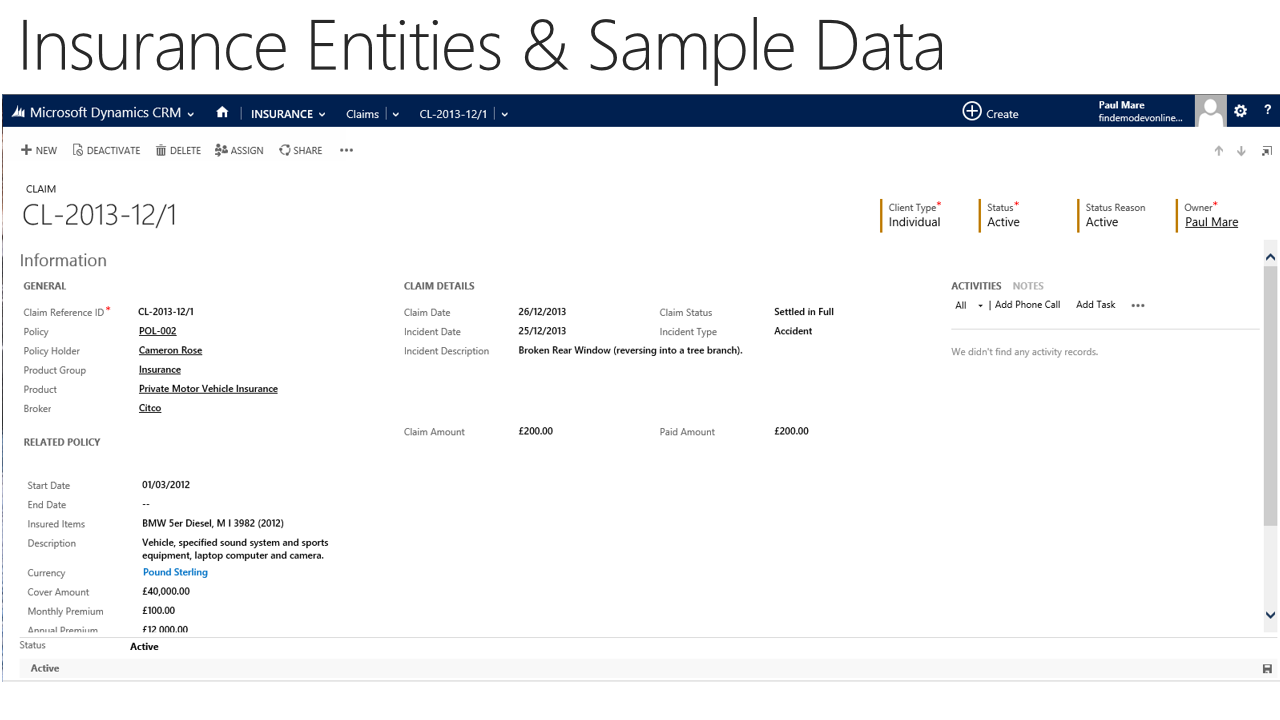Switch to the Notes tab
This screenshot has width=1280, height=720.
click(x=1027, y=286)
